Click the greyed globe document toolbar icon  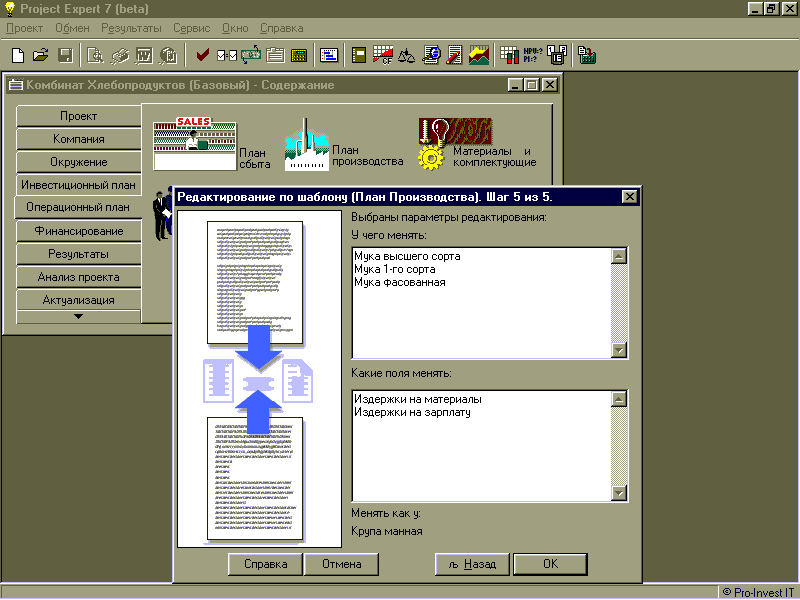[x=168, y=55]
